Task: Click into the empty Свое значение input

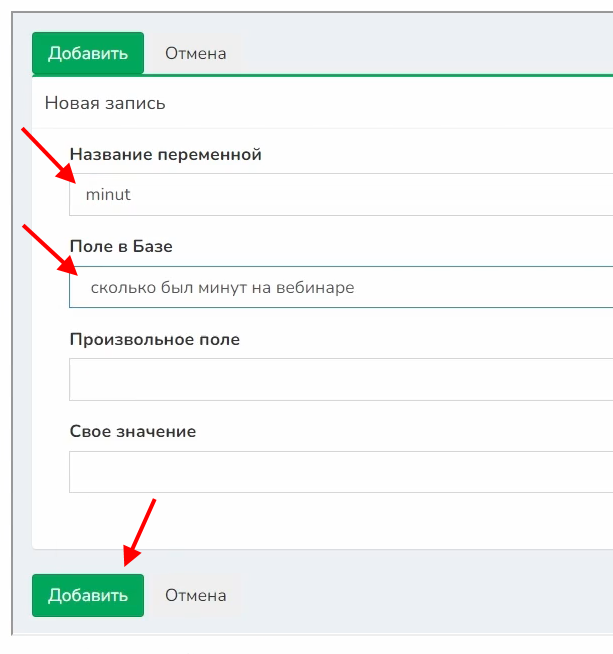Action: [340, 472]
